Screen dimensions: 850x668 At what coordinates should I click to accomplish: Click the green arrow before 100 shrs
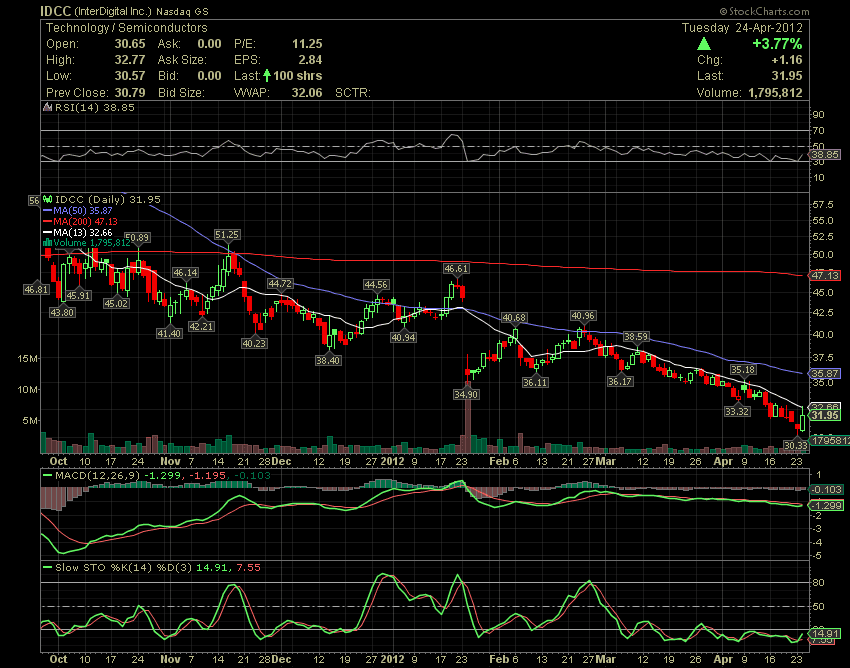267,75
